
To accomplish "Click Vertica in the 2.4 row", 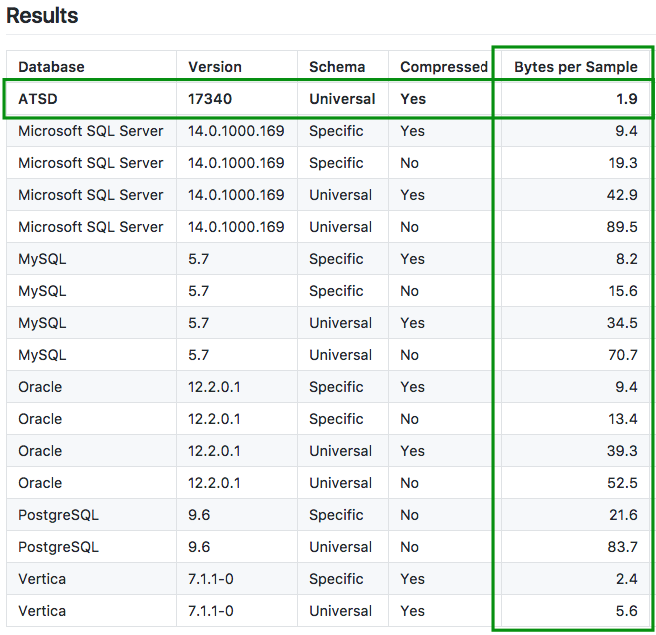I will point(42,579).
